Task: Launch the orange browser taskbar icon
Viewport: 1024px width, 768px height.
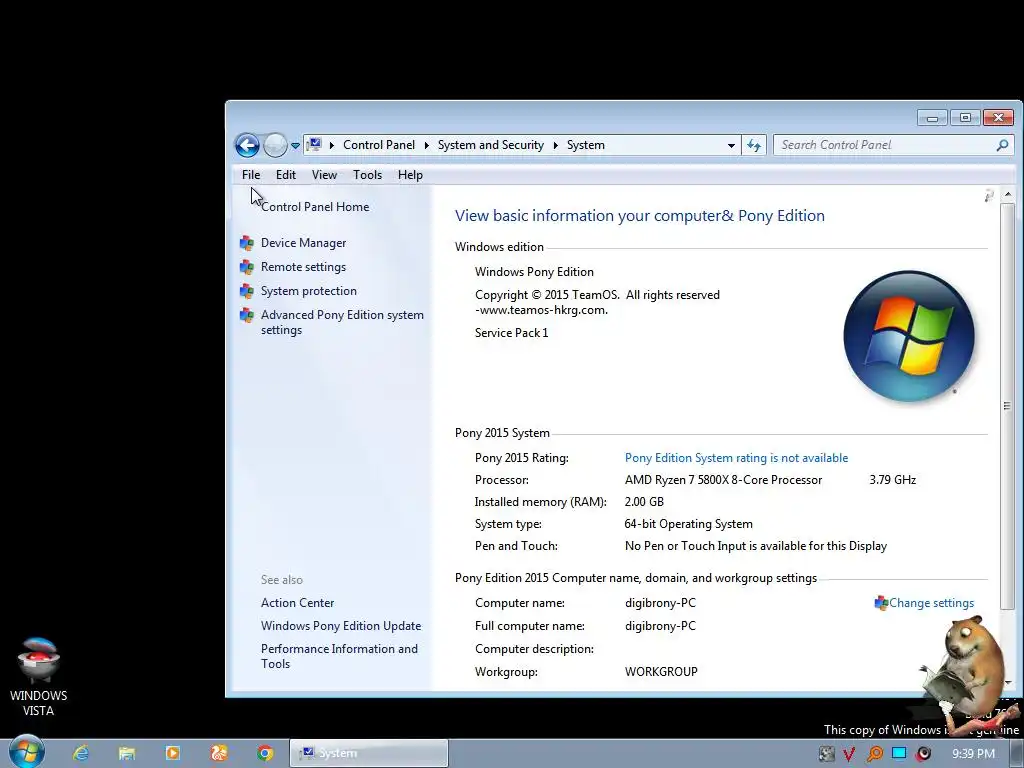Action: point(219,754)
